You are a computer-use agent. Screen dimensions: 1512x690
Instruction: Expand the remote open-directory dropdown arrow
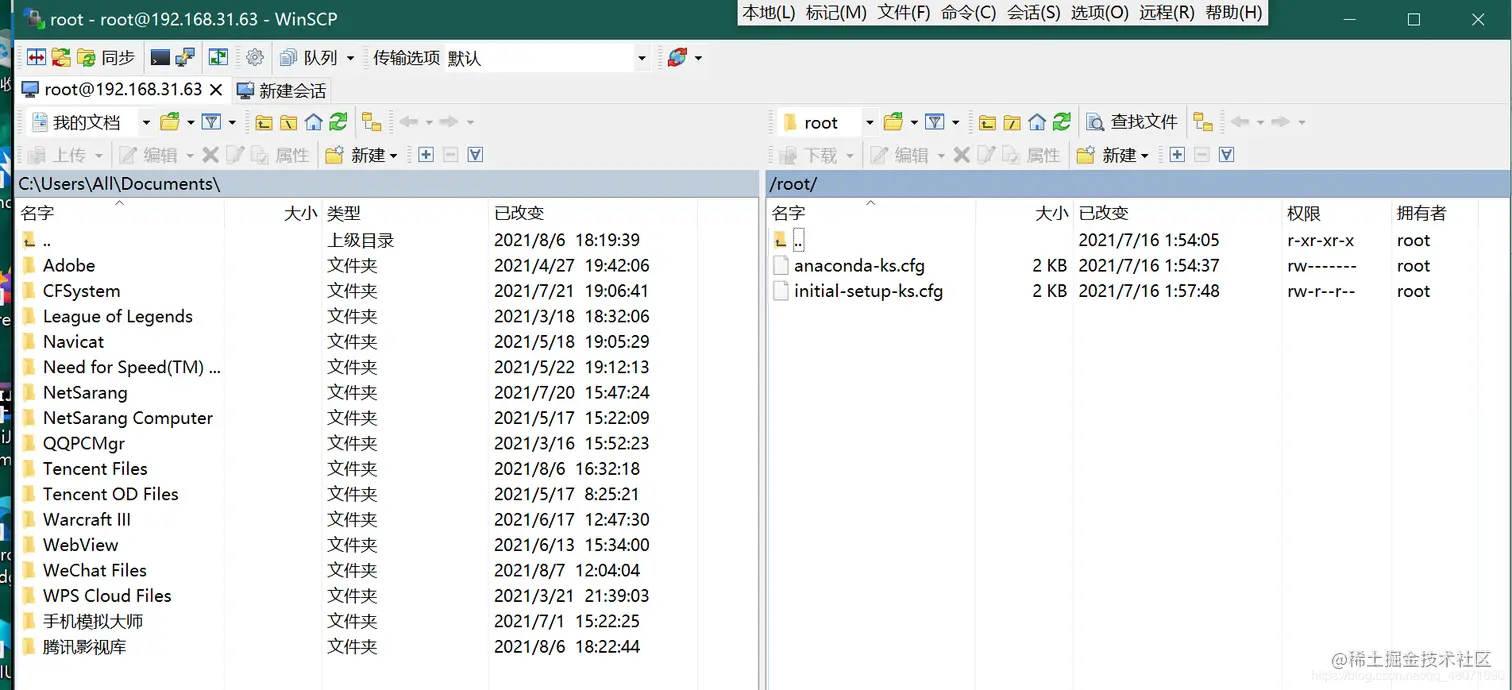click(914, 122)
